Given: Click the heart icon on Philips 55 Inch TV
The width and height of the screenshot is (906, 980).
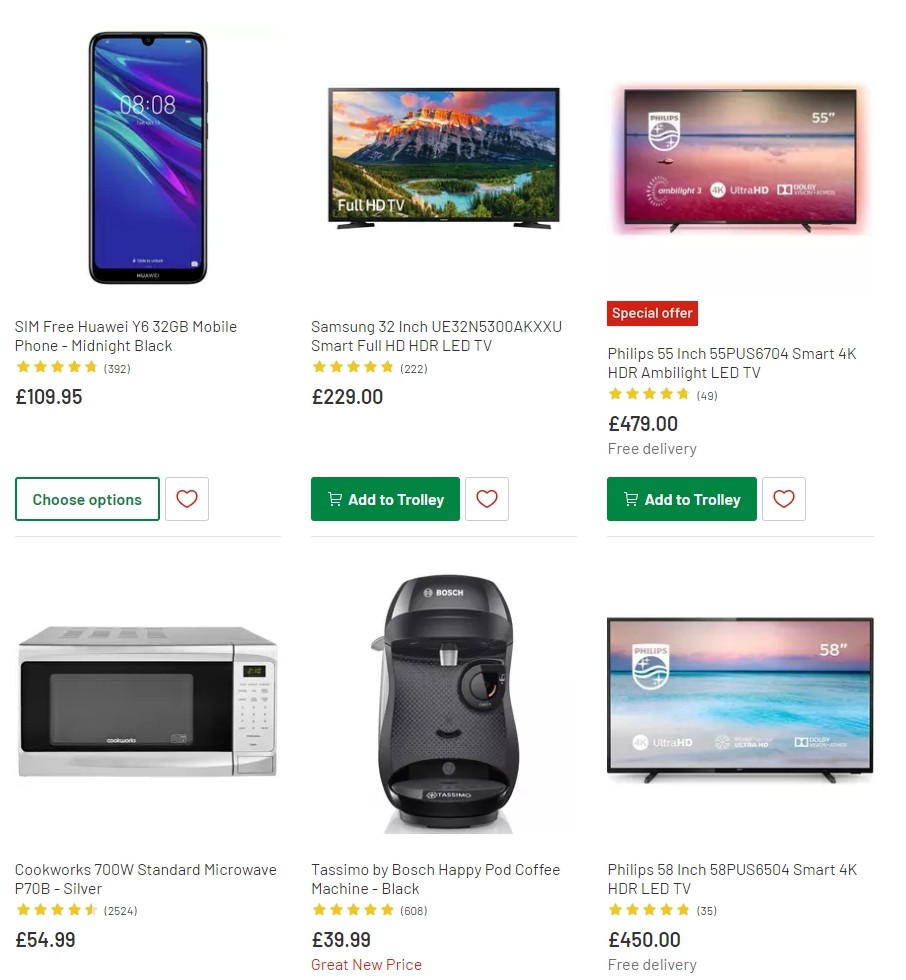Looking at the screenshot, I should [784, 498].
